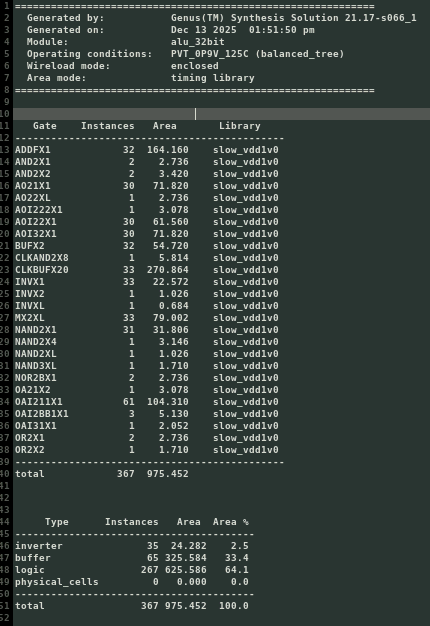Click the CLKAND2X8 gate name

[x=42, y=258]
